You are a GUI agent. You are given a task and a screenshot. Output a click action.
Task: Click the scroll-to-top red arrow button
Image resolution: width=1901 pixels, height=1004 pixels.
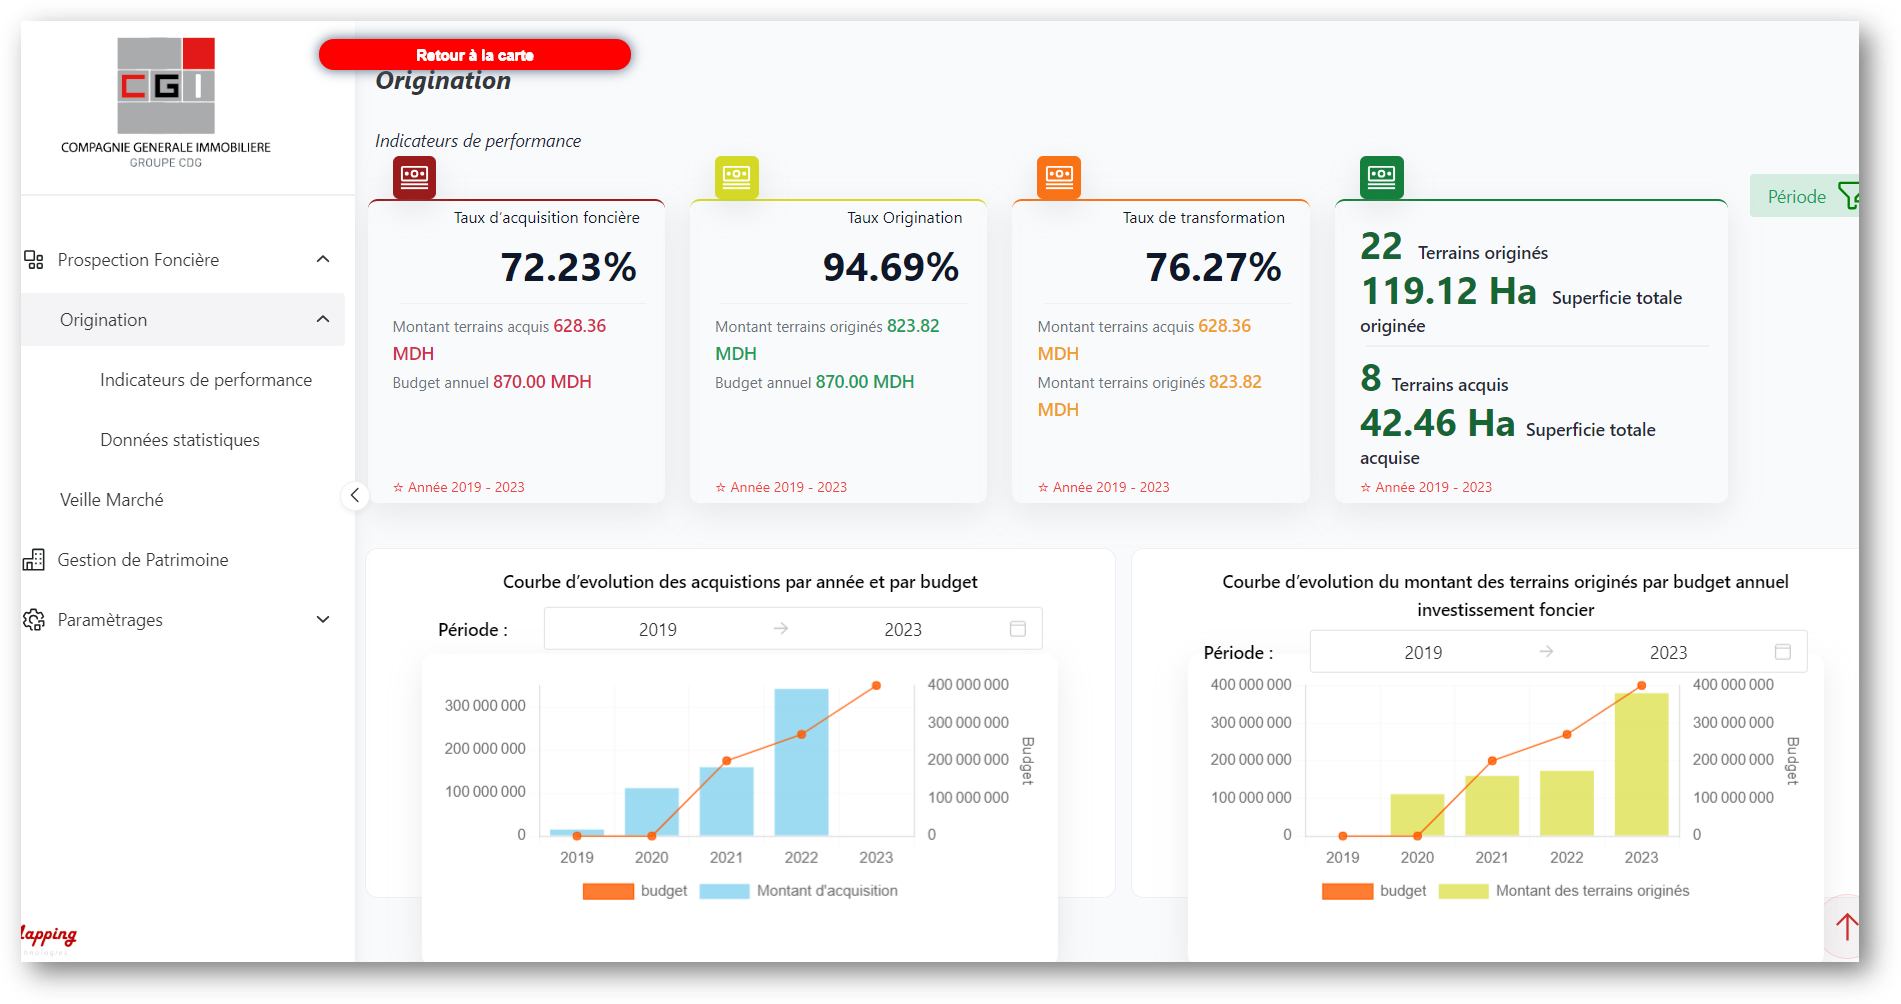(1846, 927)
